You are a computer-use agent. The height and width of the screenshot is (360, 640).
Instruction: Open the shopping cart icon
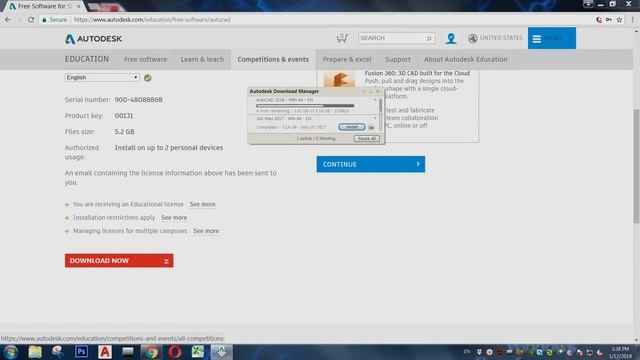coord(342,38)
